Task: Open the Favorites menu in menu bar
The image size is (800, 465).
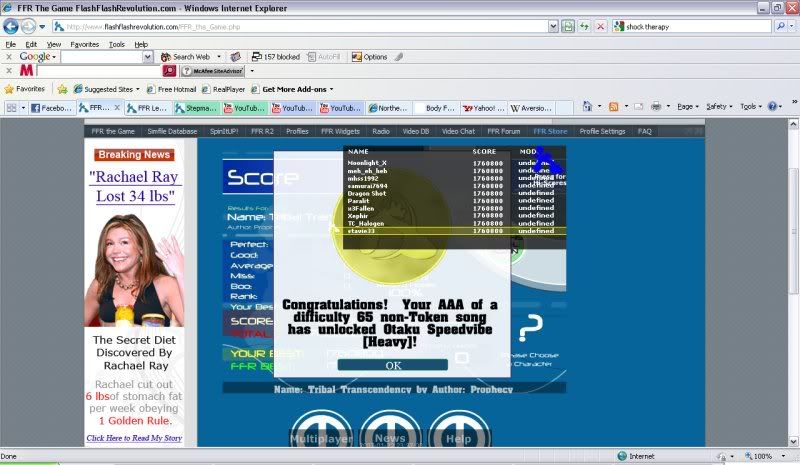Action: point(84,44)
